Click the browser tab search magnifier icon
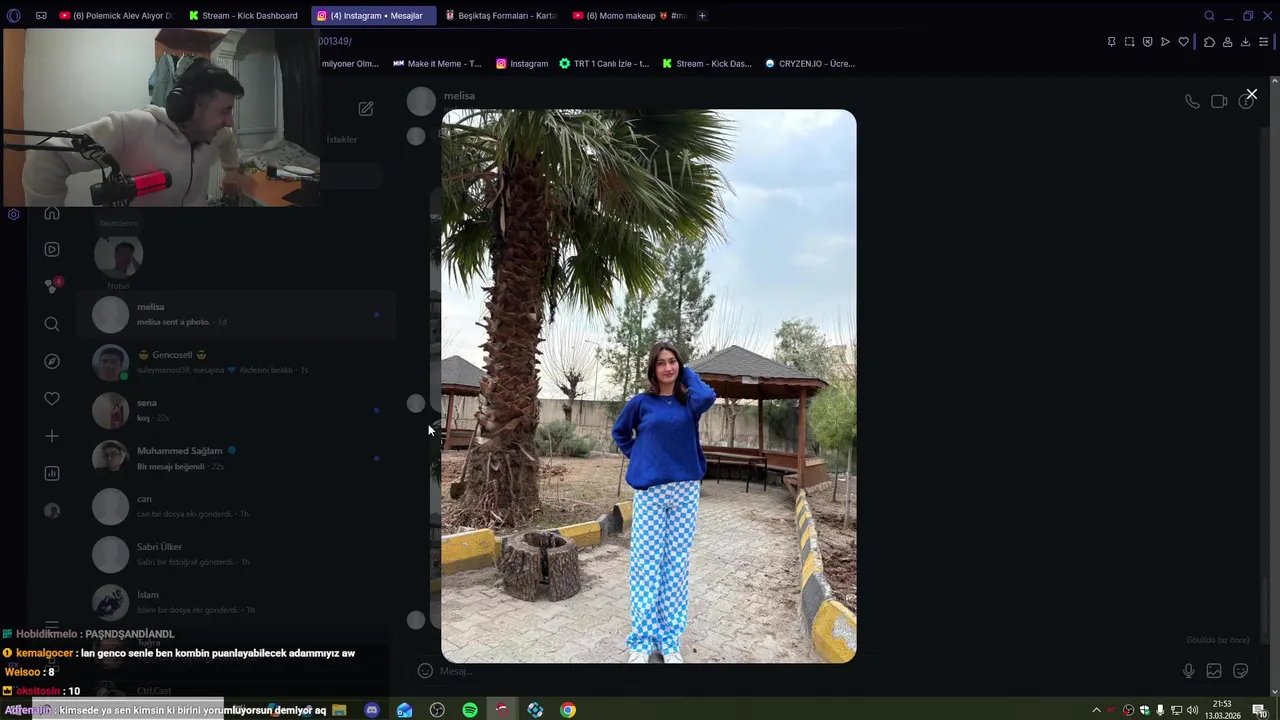This screenshot has height=720, width=1280. (x=1209, y=16)
